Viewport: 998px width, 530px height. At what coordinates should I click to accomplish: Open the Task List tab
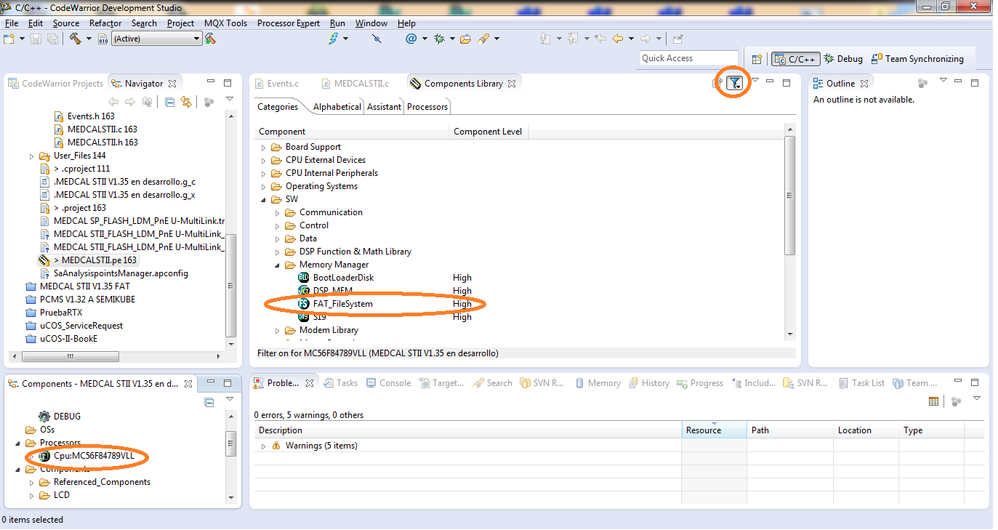(x=862, y=383)
